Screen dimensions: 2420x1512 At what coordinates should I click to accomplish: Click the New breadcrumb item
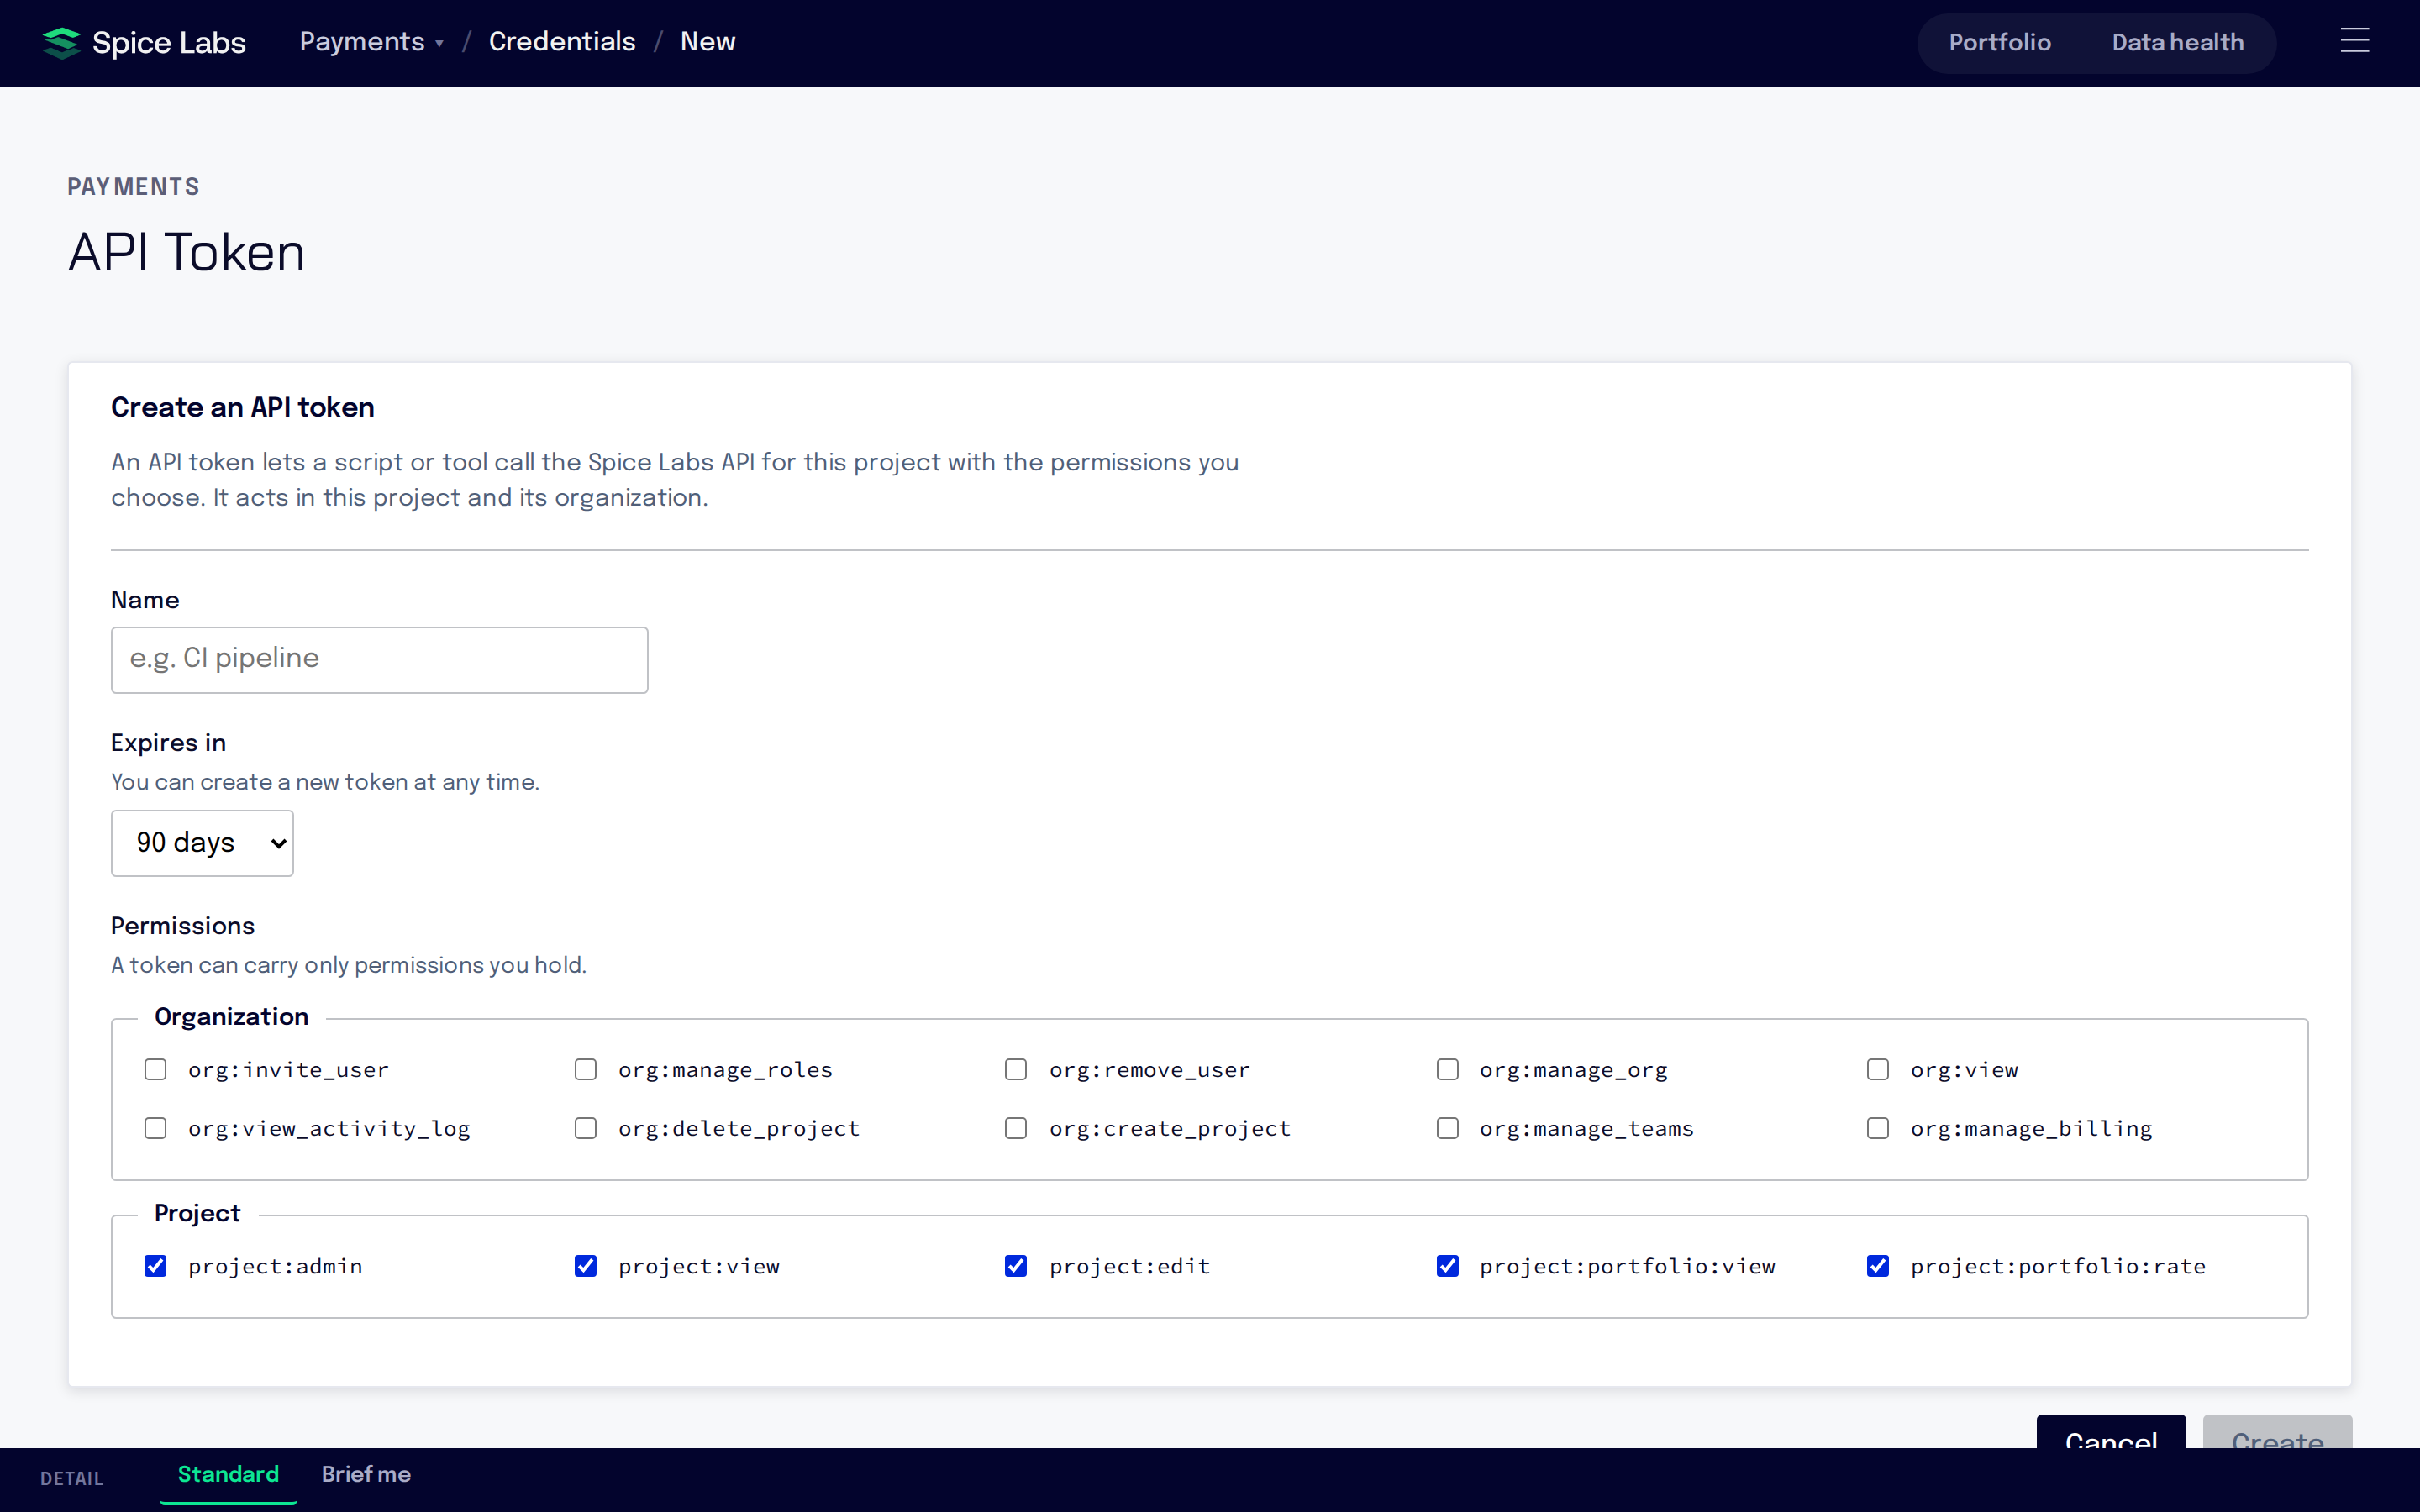708,42
